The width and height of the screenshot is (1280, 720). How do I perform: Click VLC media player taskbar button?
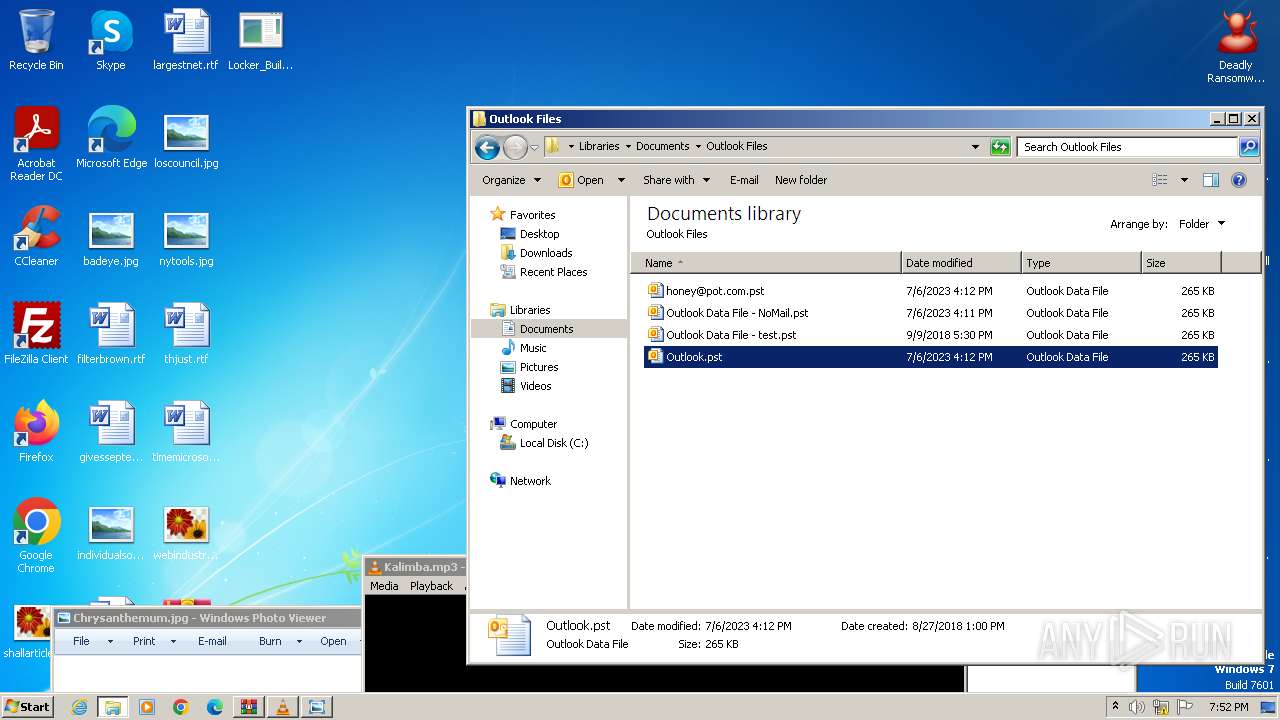pyautogui.click(x=283, y=707)
